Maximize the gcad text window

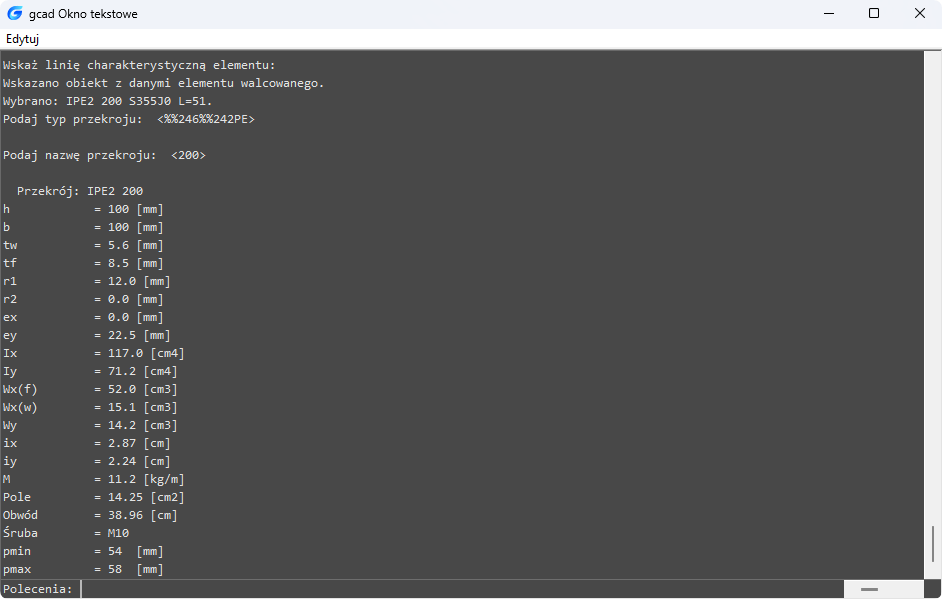[874, 13]
